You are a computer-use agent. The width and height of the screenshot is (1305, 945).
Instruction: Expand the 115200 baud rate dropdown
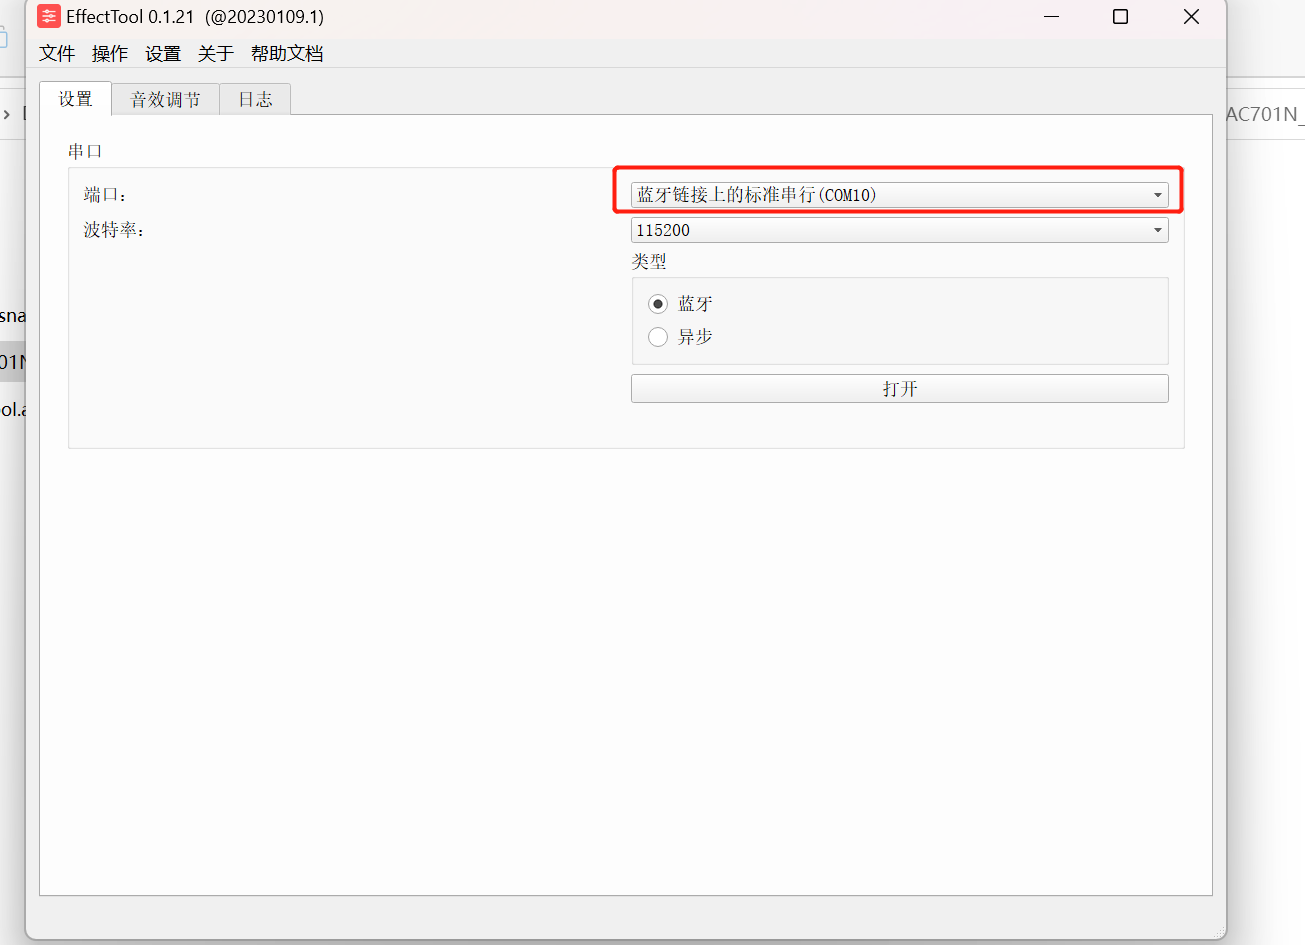click(899, 230)
